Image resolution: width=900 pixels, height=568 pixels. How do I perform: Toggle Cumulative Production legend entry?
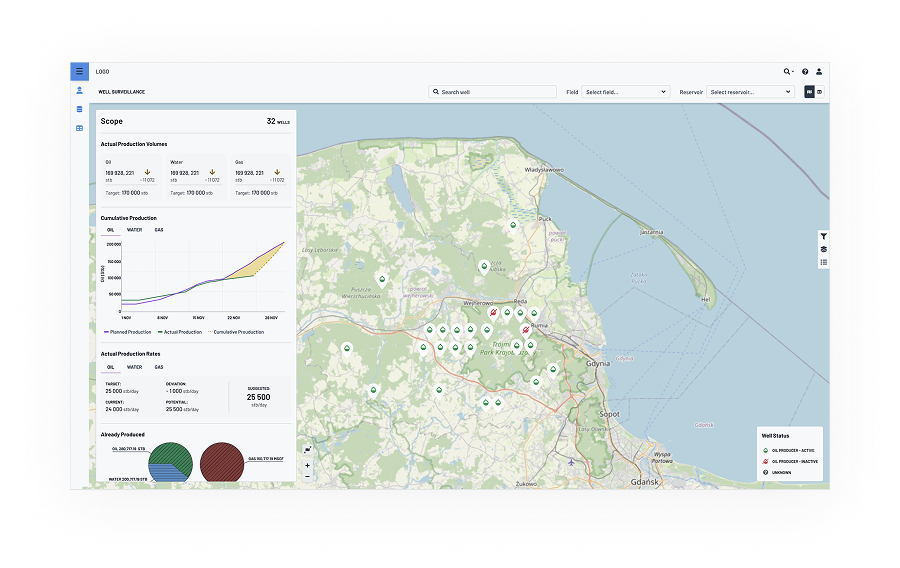pos(236,332)
